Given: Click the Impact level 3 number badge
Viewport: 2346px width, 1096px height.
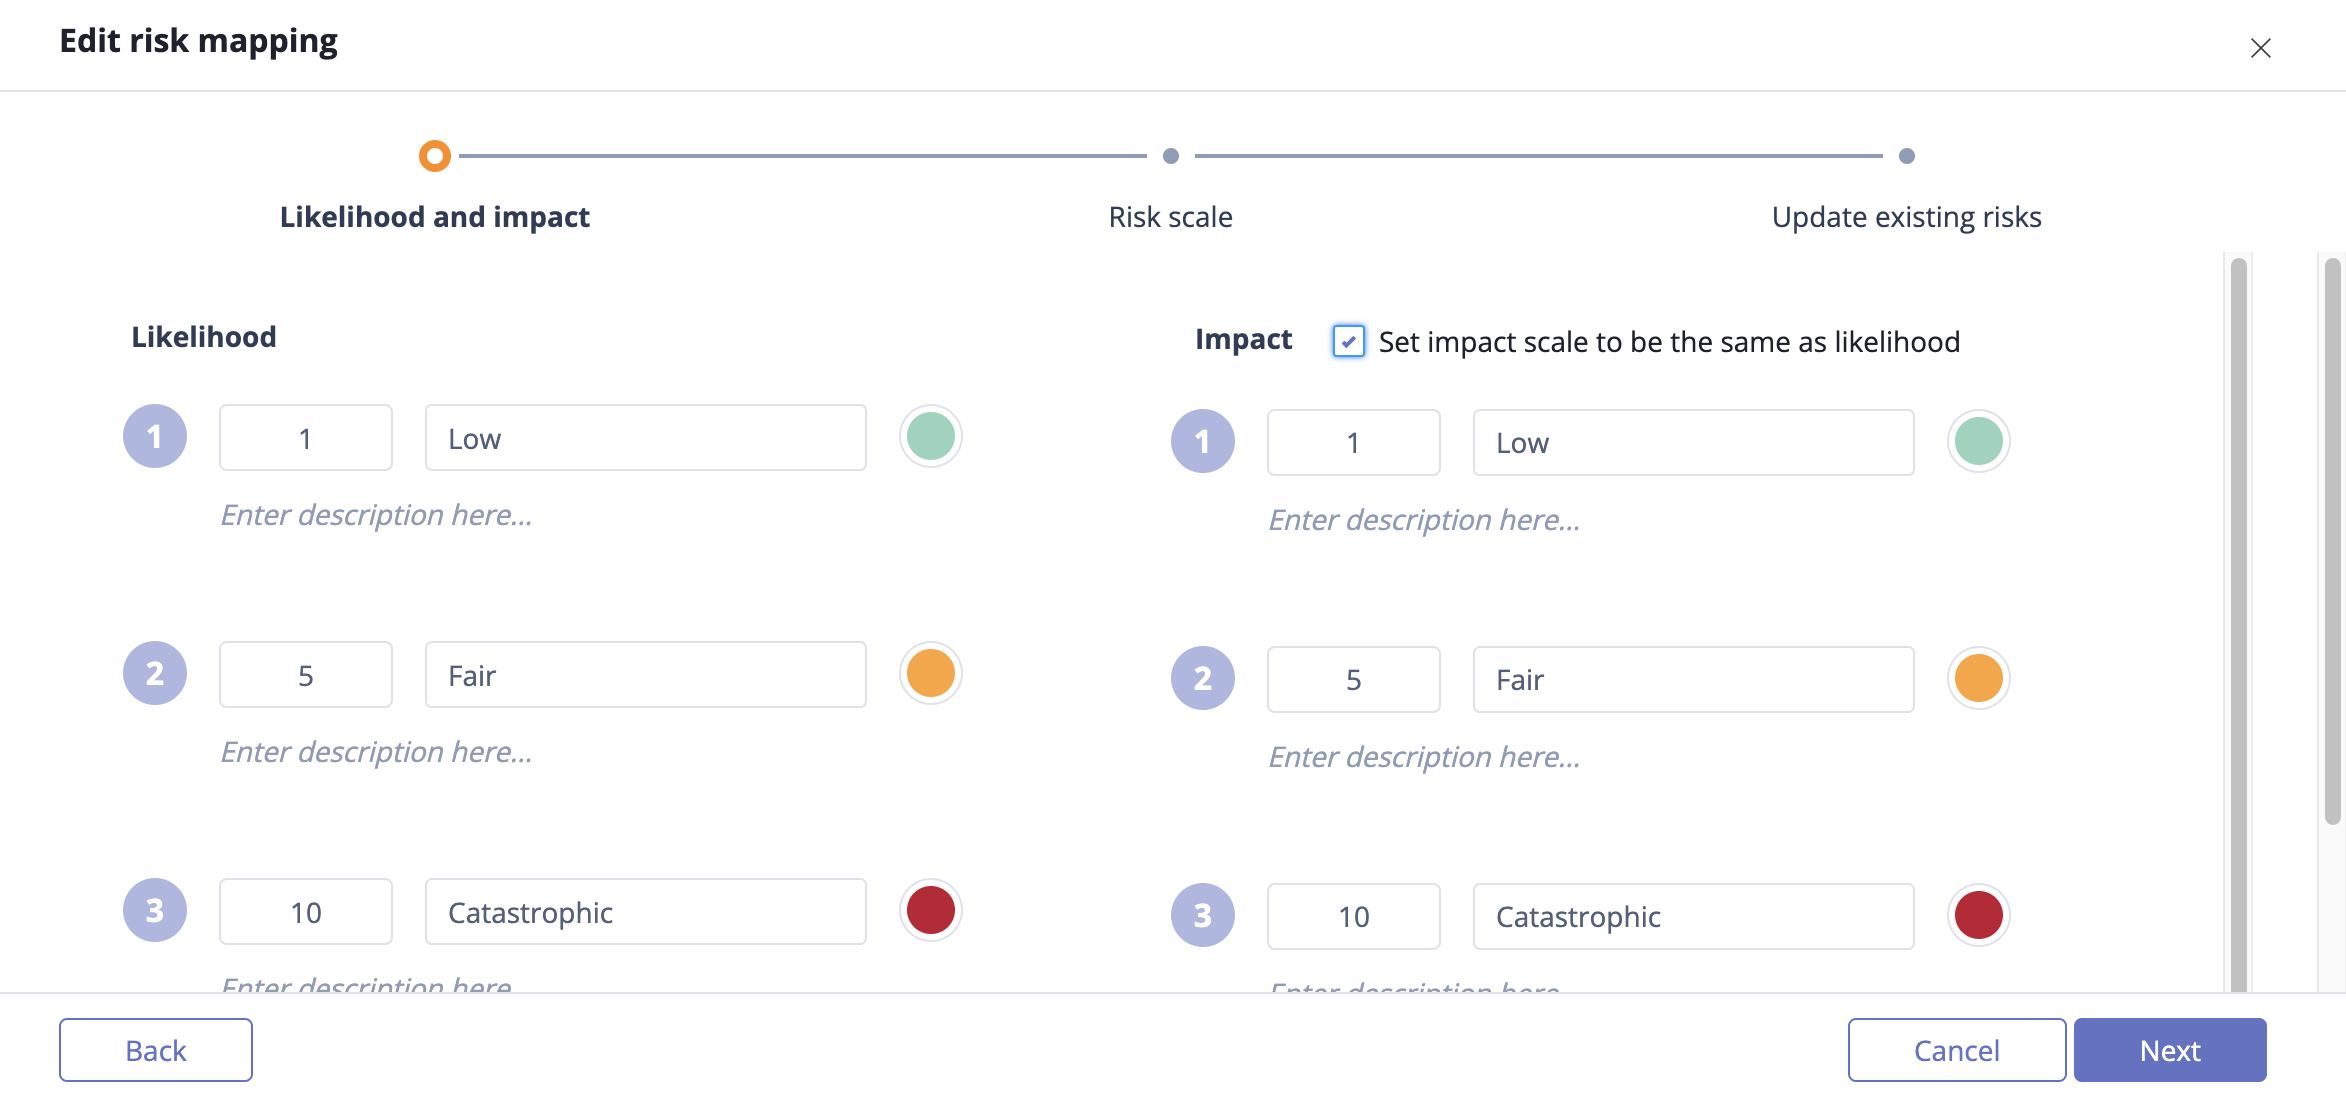Looking at the screenshot, I should click(x=1203, y=915).
